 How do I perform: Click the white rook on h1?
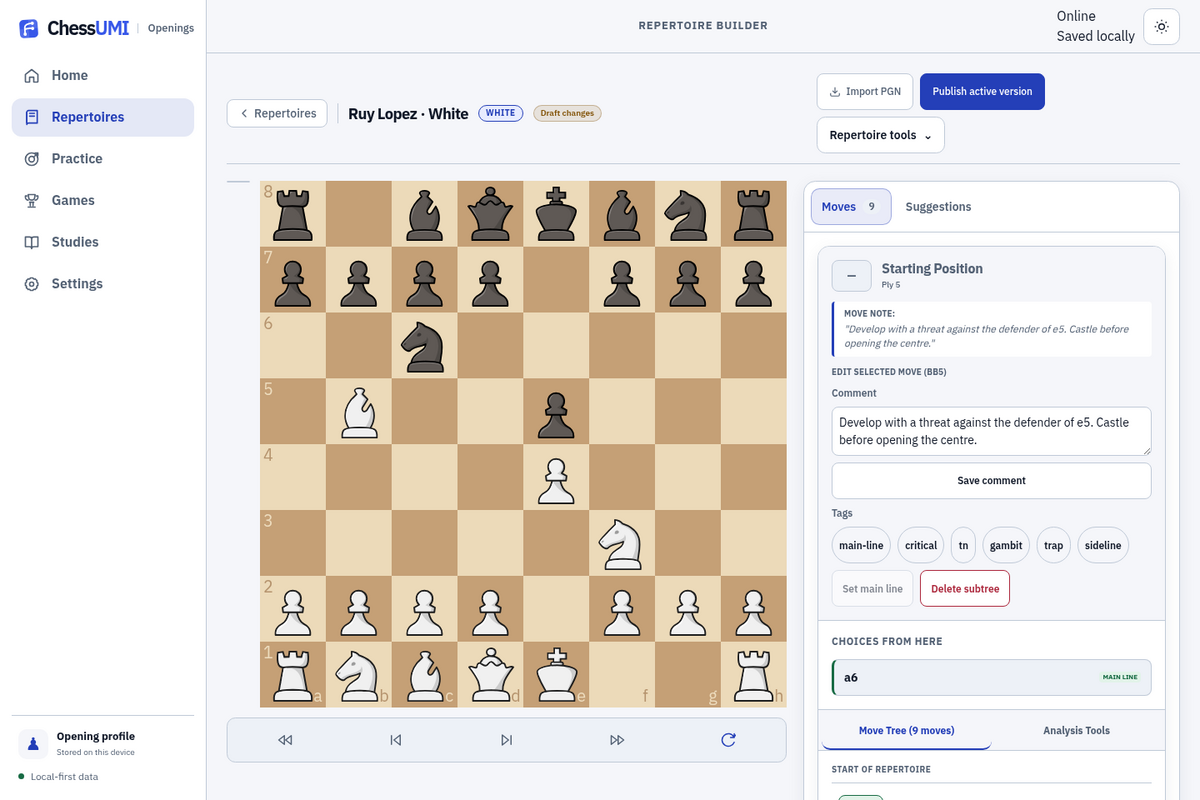(x=753, y=674)
